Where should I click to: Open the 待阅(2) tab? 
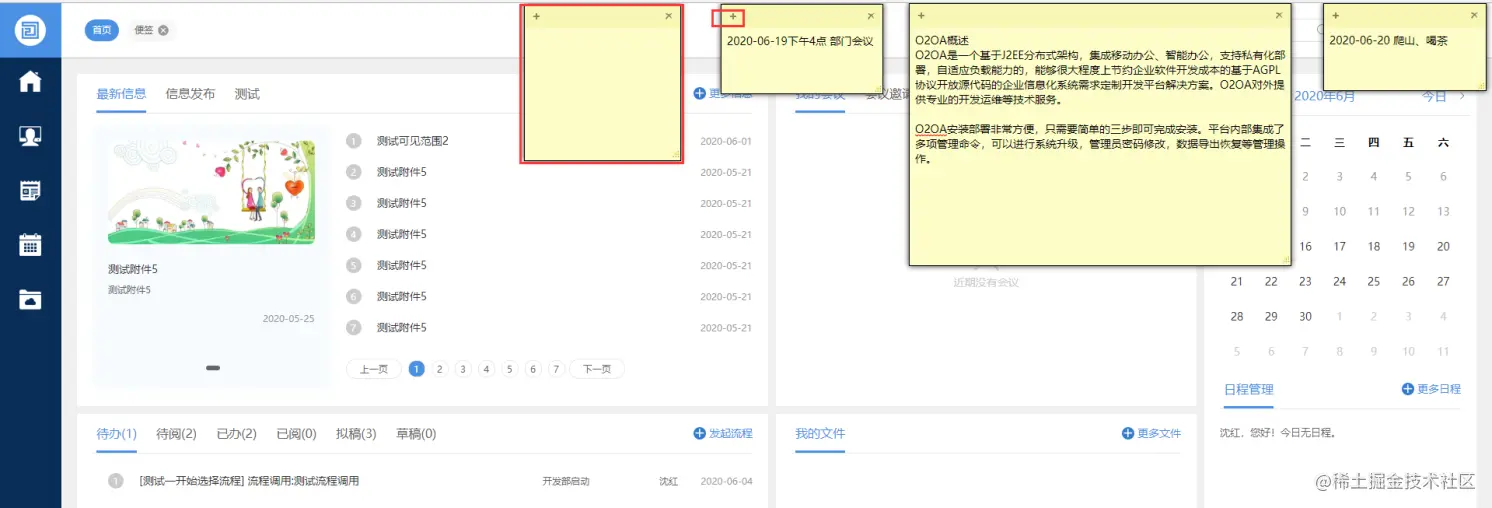(x=176, y=434)
